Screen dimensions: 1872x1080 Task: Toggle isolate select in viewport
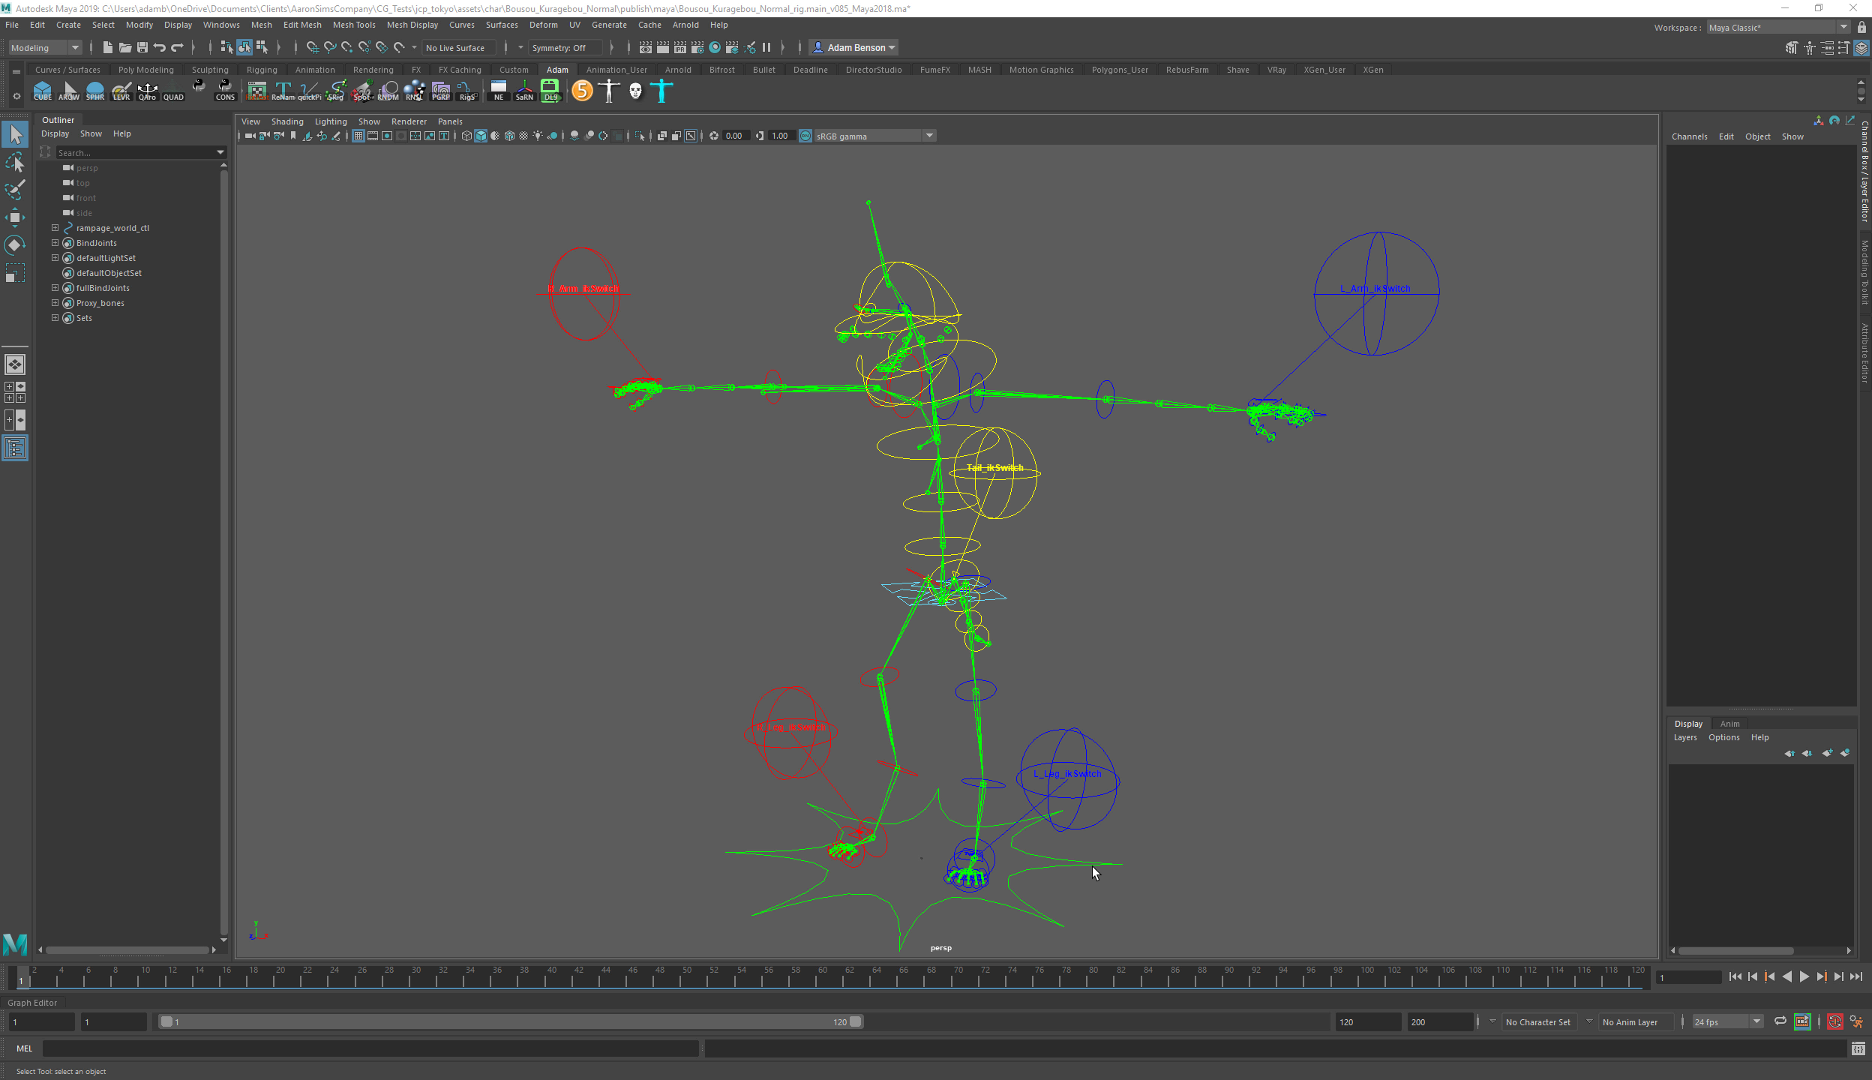[640, 136]
